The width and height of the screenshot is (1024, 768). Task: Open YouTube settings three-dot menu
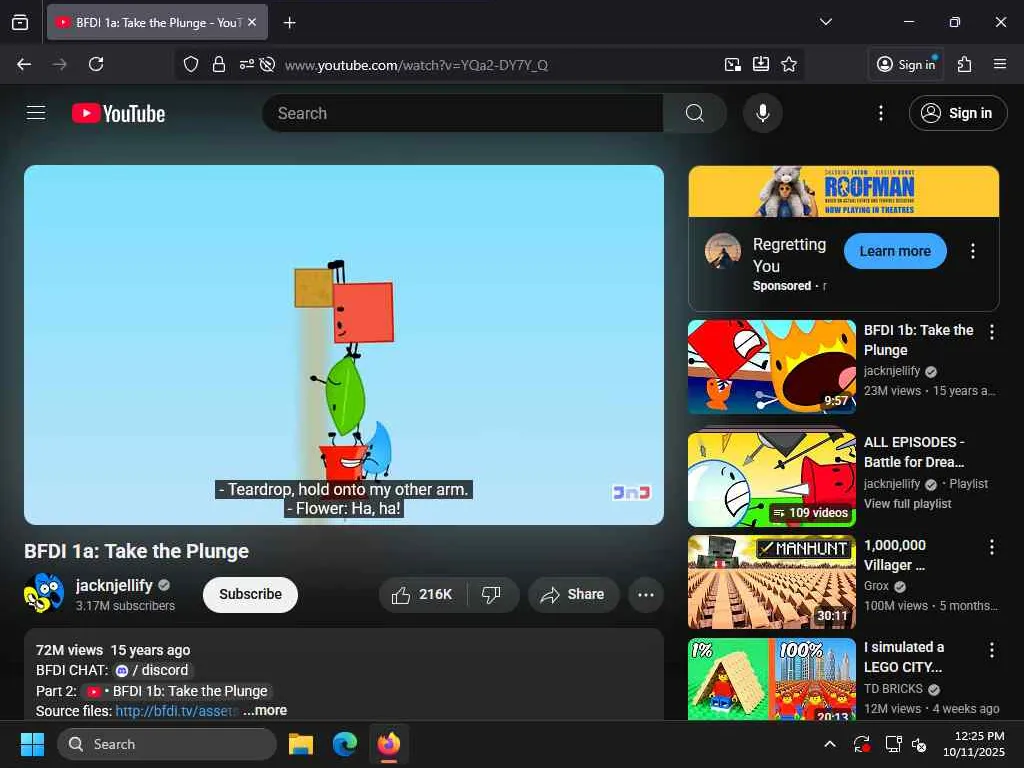[880, 113]
